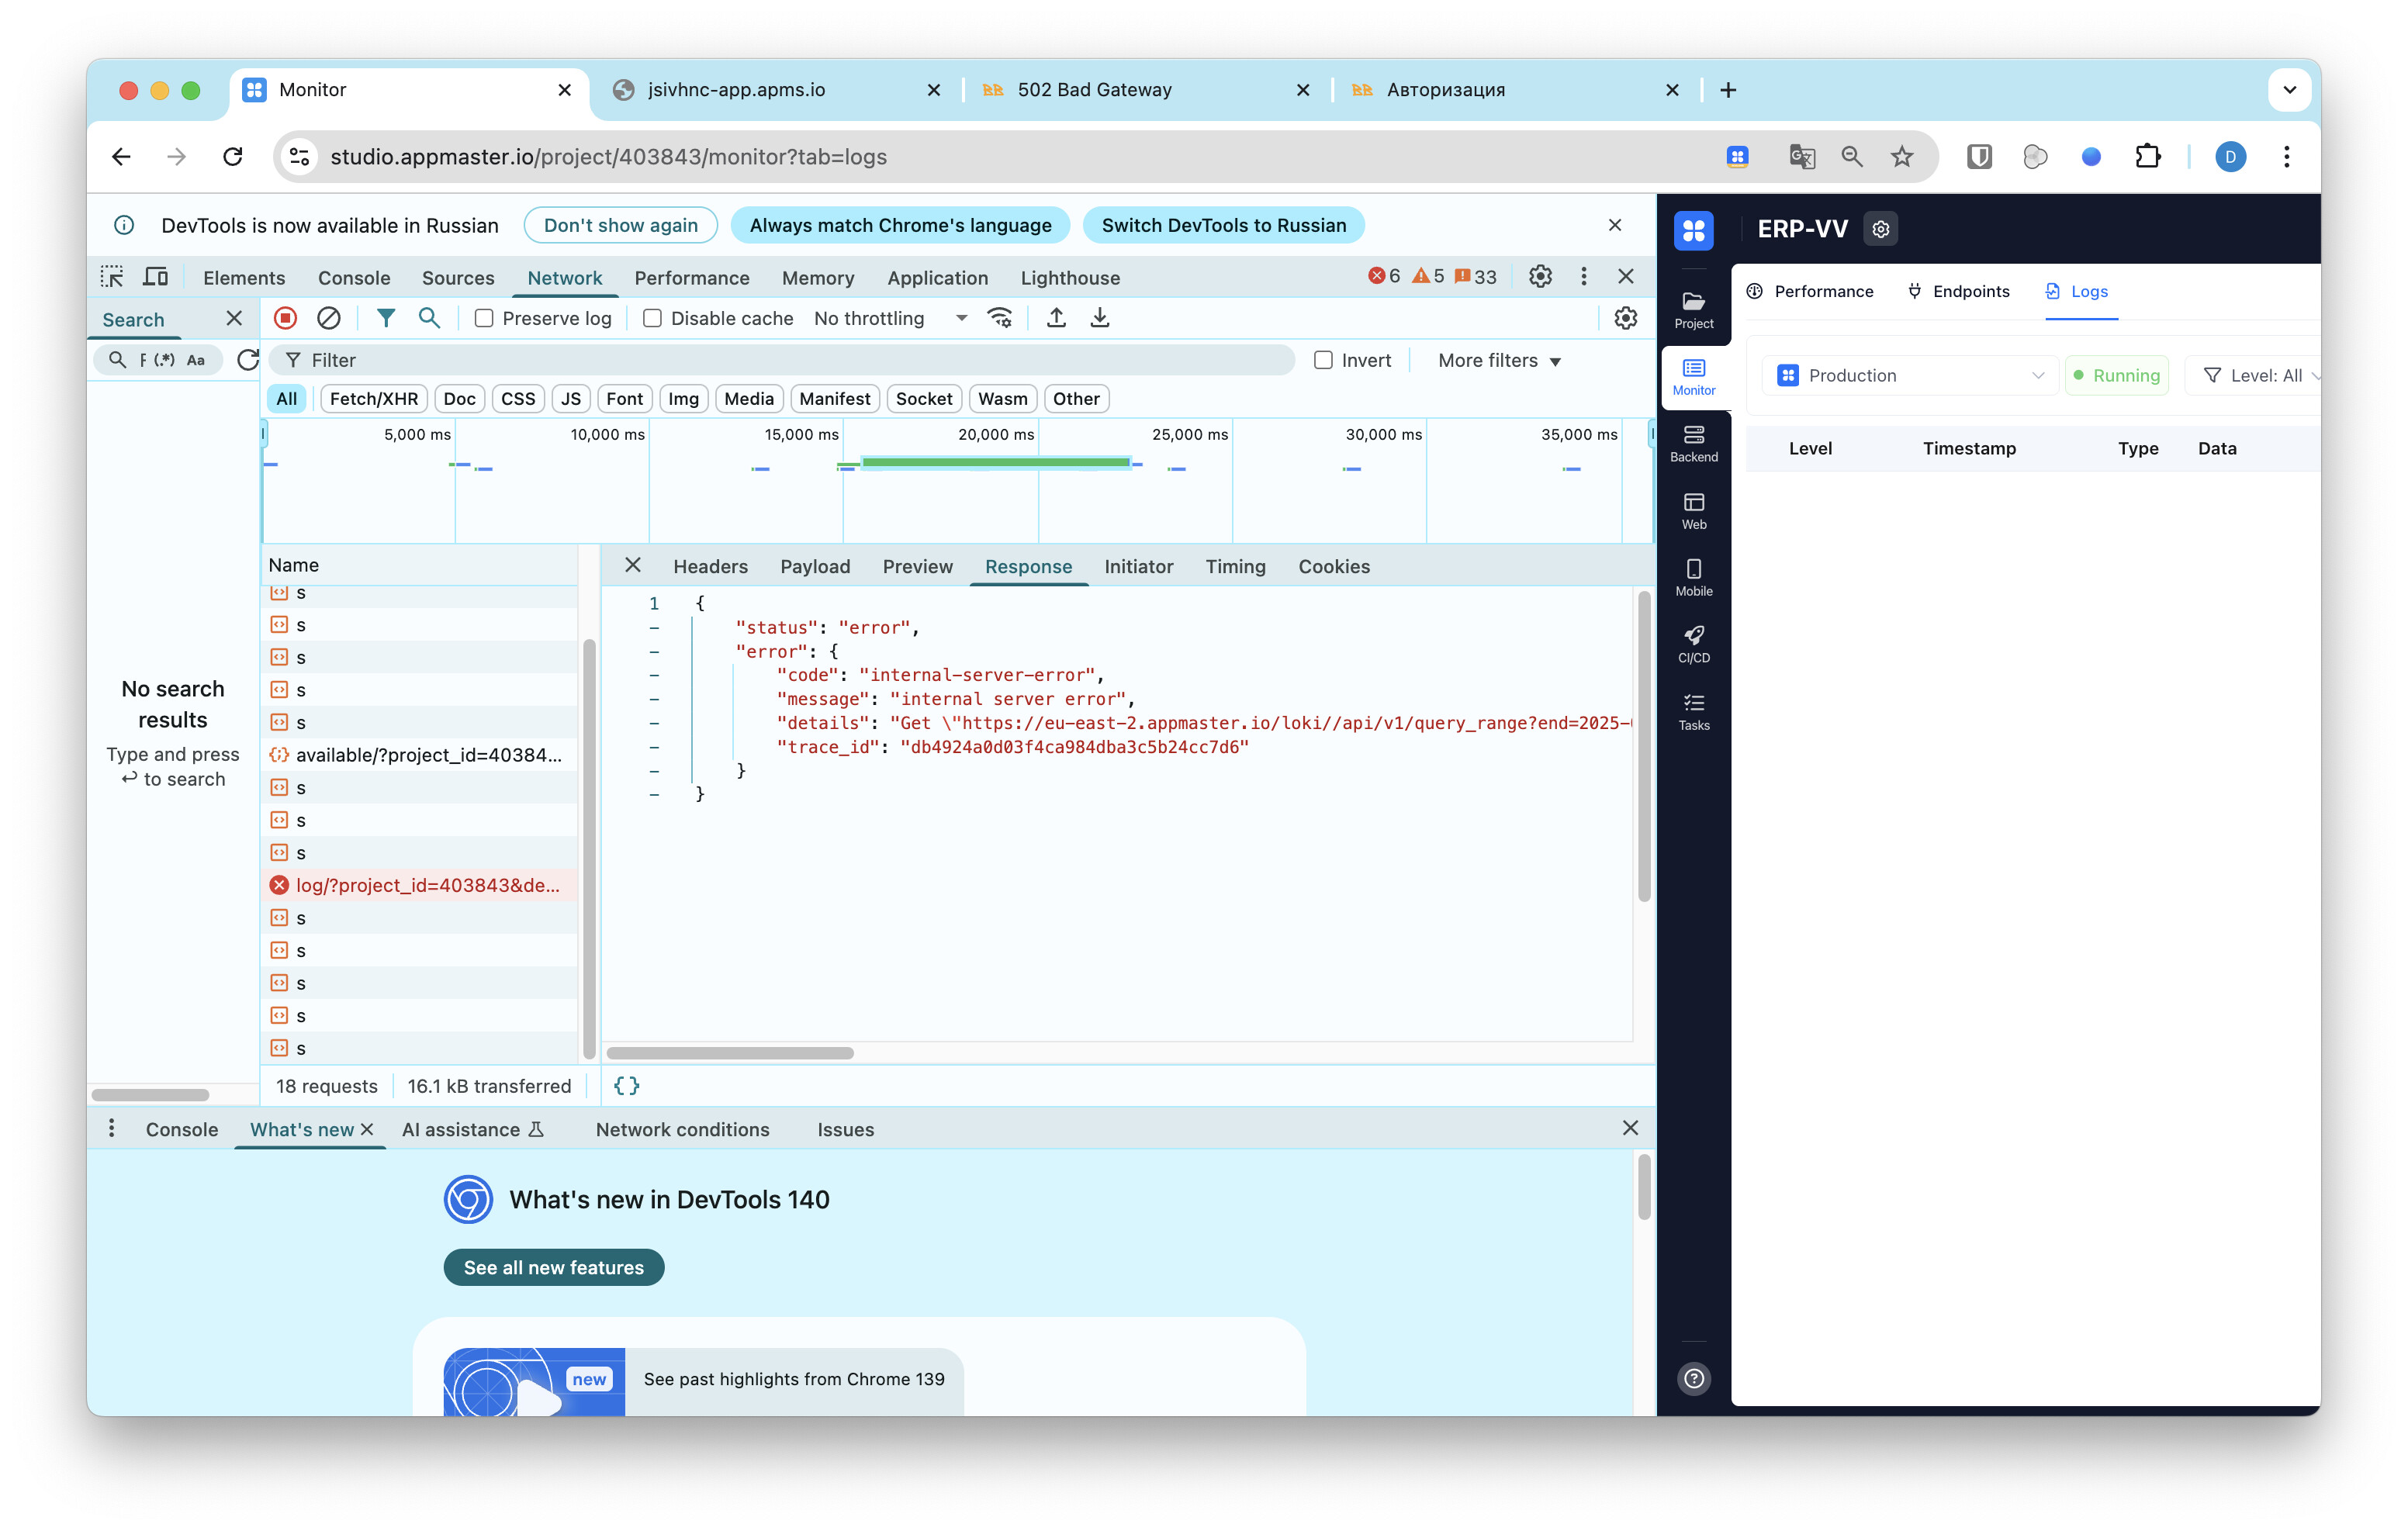This screenshot has width=2408, height=1531.
Task: Open the Production environment dropdown
Action: point(1909,375)
